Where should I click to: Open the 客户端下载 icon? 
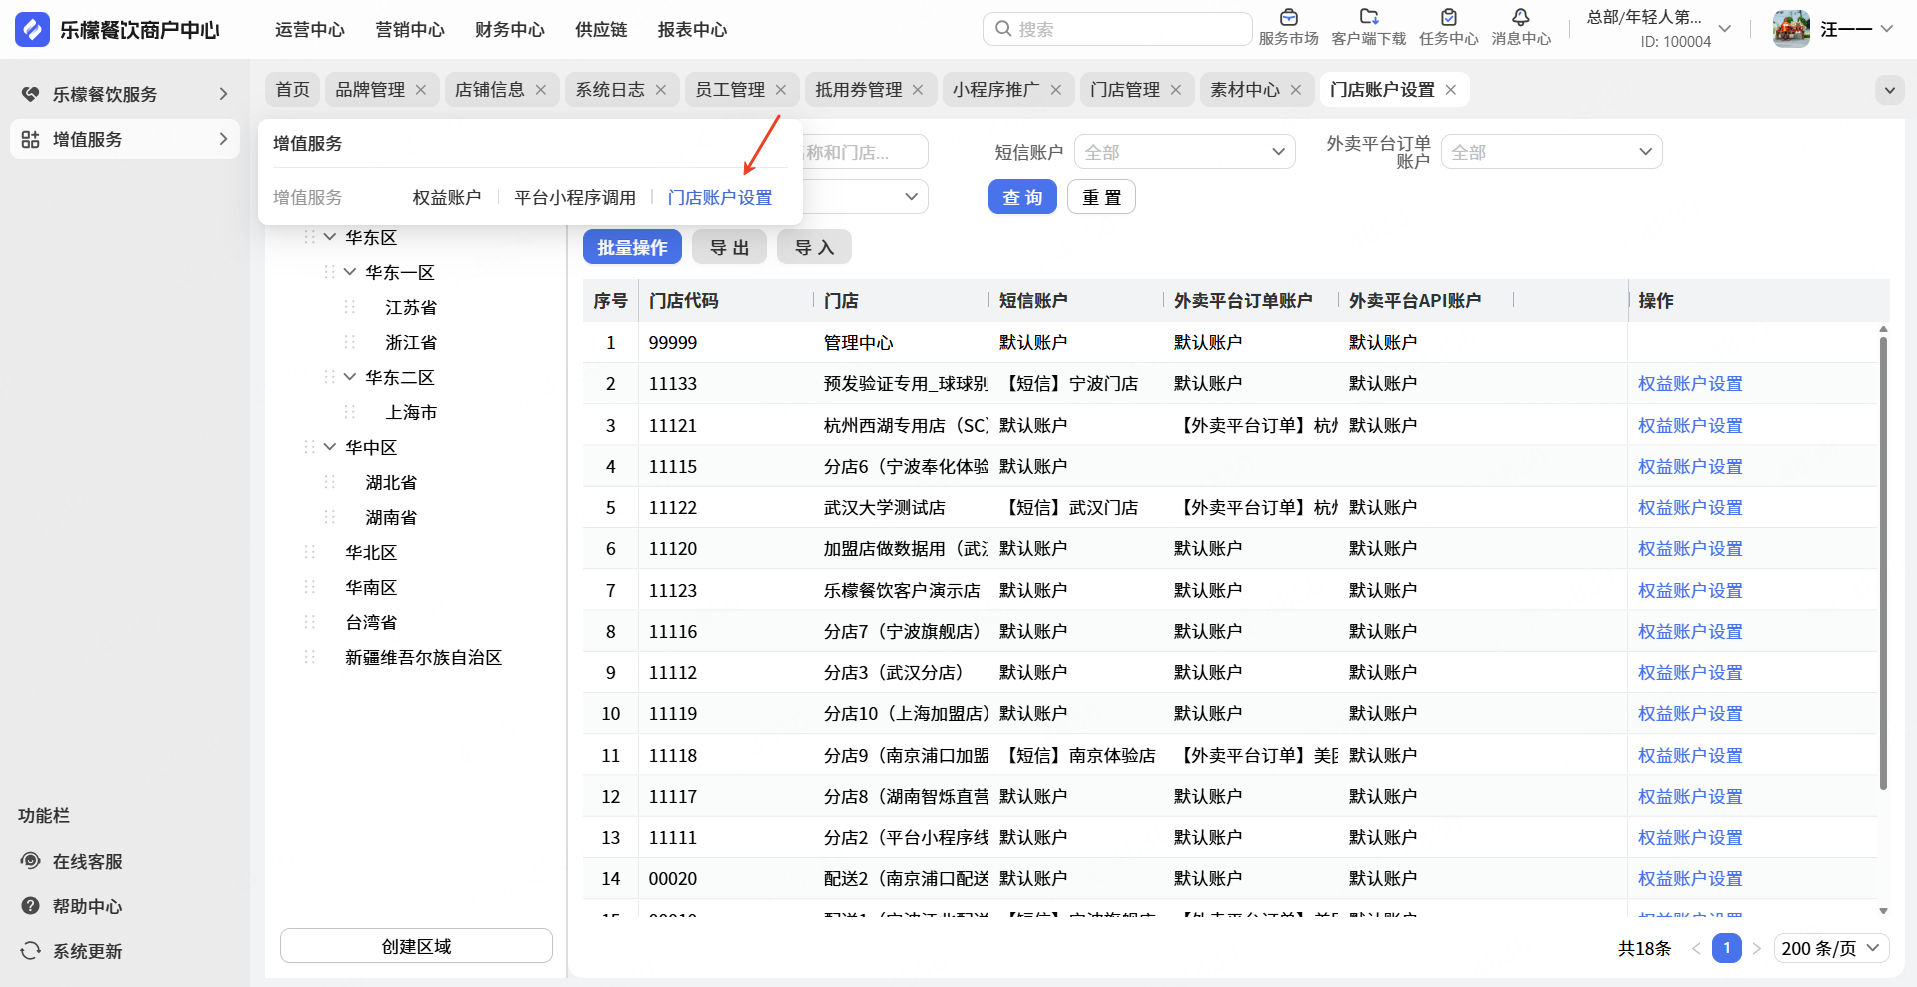(x=1368, y=17)
